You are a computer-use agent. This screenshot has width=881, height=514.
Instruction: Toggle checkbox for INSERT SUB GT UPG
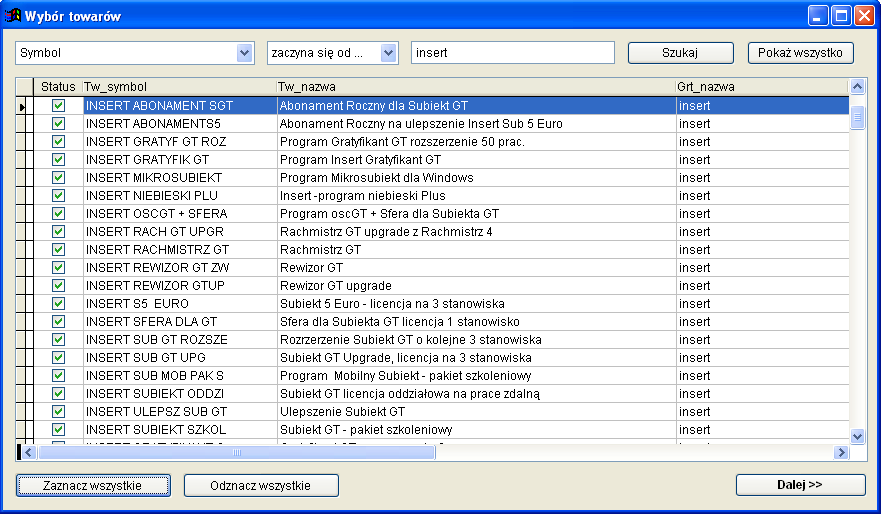pyautogui.click(x=58, y=357)
